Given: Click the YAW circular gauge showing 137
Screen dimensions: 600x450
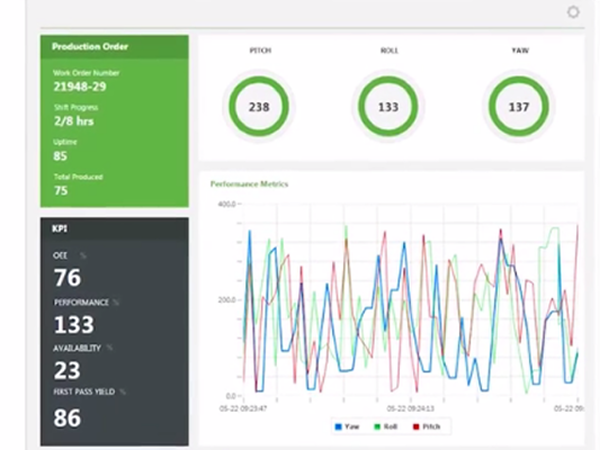Looking at the screenshot, I should 517,107.
